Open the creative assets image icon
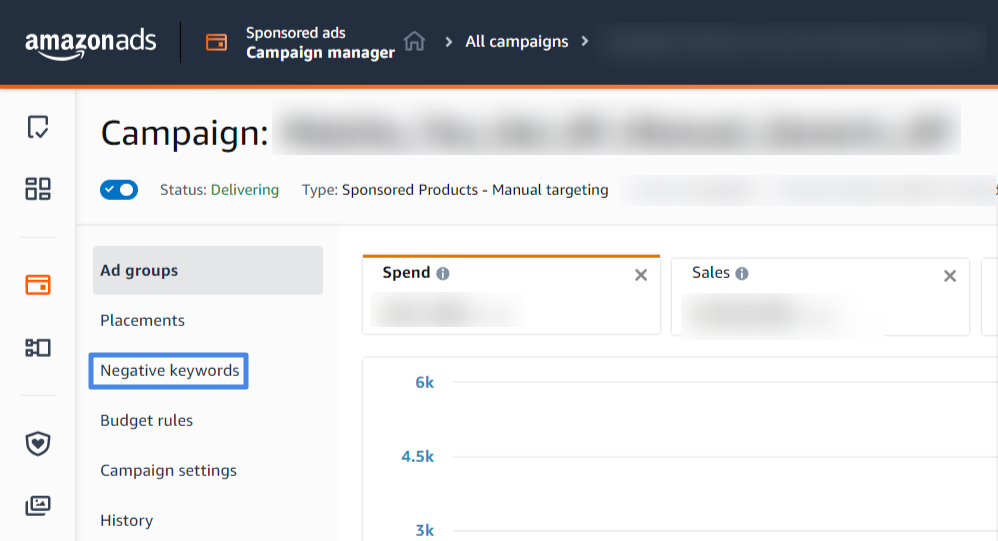 click(38, 506)
